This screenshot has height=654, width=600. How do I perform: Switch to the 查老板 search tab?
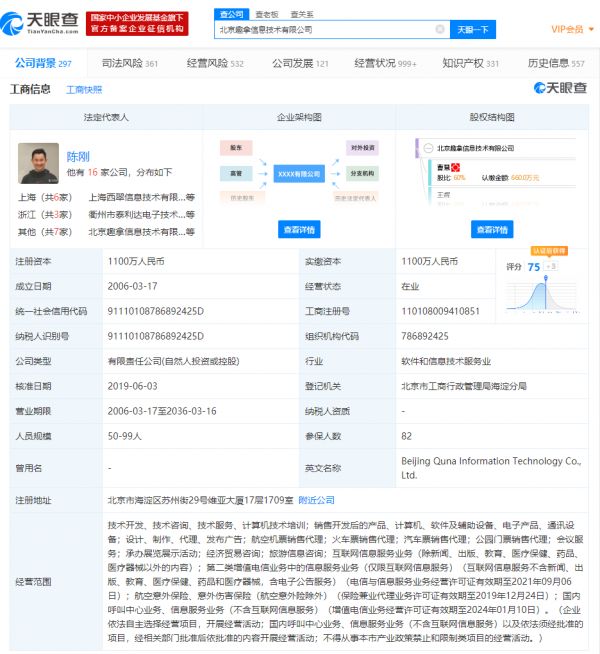267,14
